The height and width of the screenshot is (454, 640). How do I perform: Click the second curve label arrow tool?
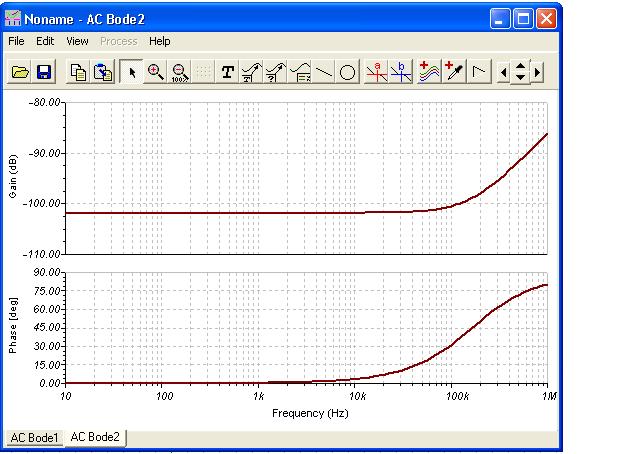point(276,72)
